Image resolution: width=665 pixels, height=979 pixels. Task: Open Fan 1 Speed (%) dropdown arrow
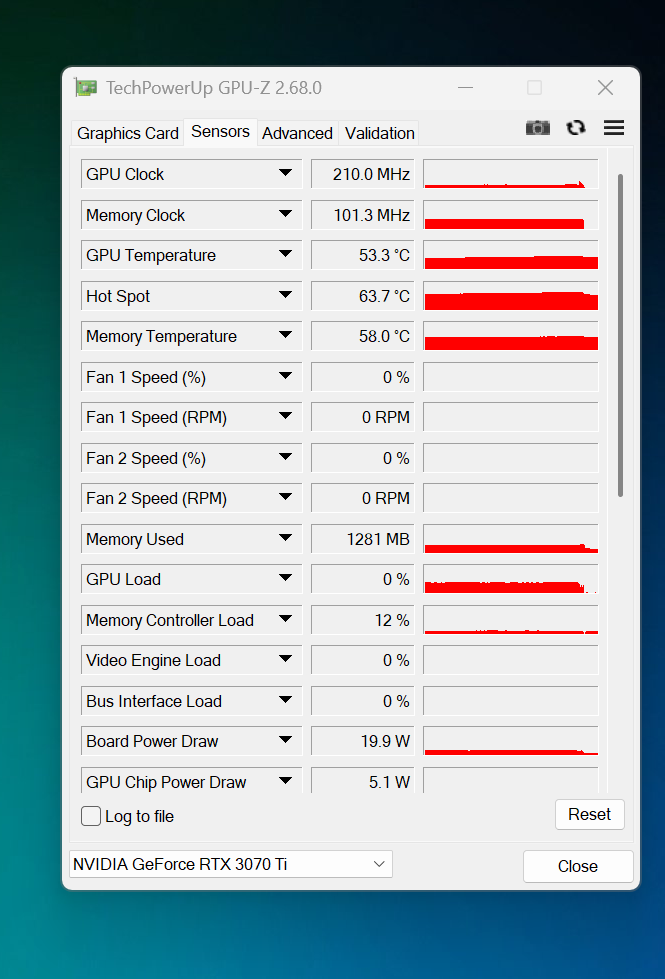(x=285, y=377)
